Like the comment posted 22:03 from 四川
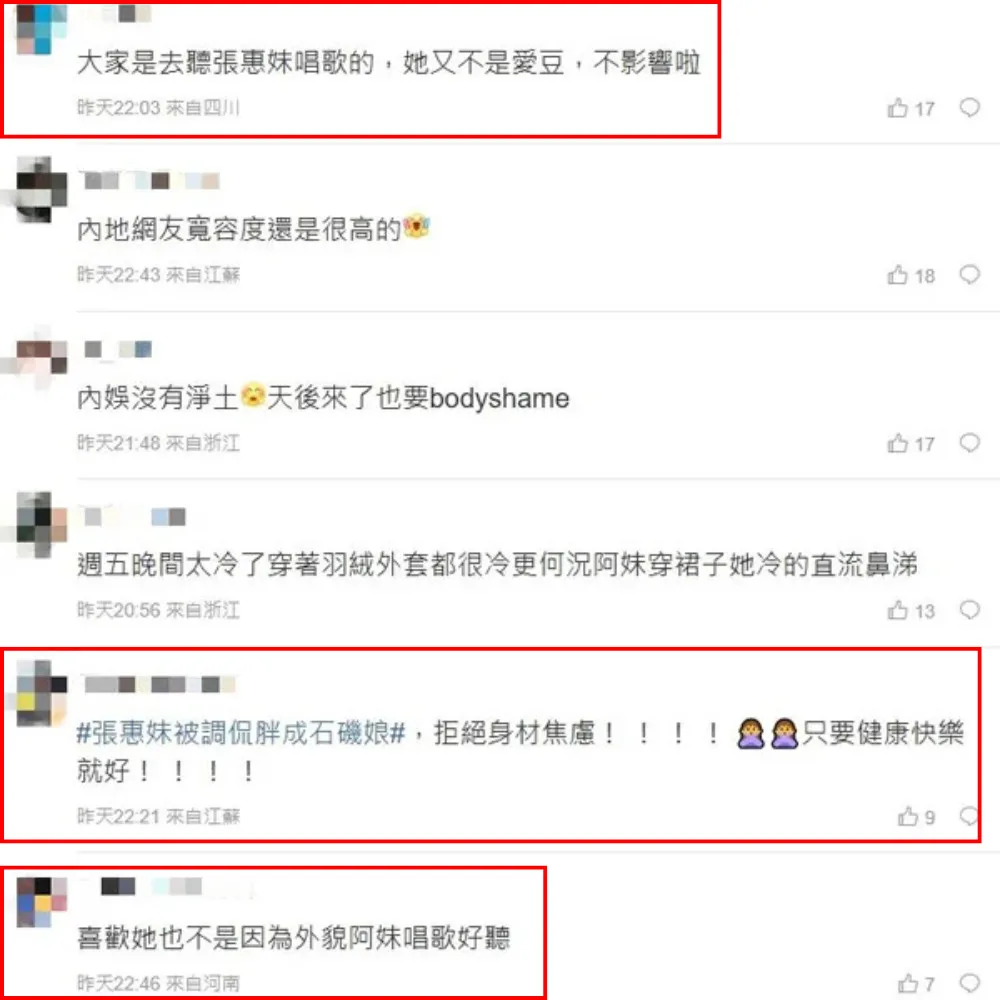This screenshot has width=1000, height=1000. coord(911,108)
